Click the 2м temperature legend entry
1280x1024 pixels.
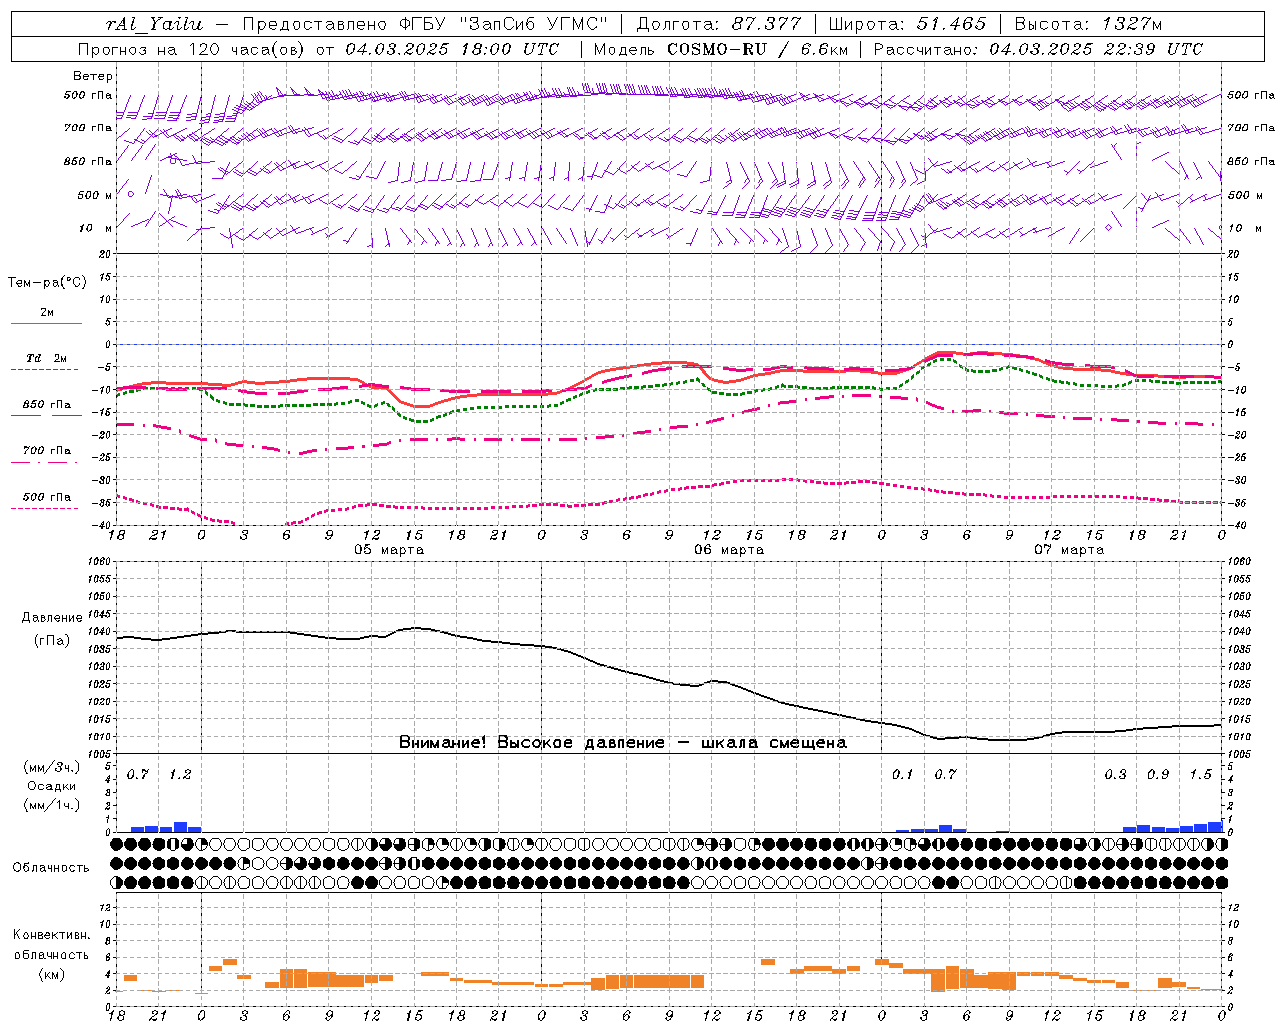tap(47, 313)
